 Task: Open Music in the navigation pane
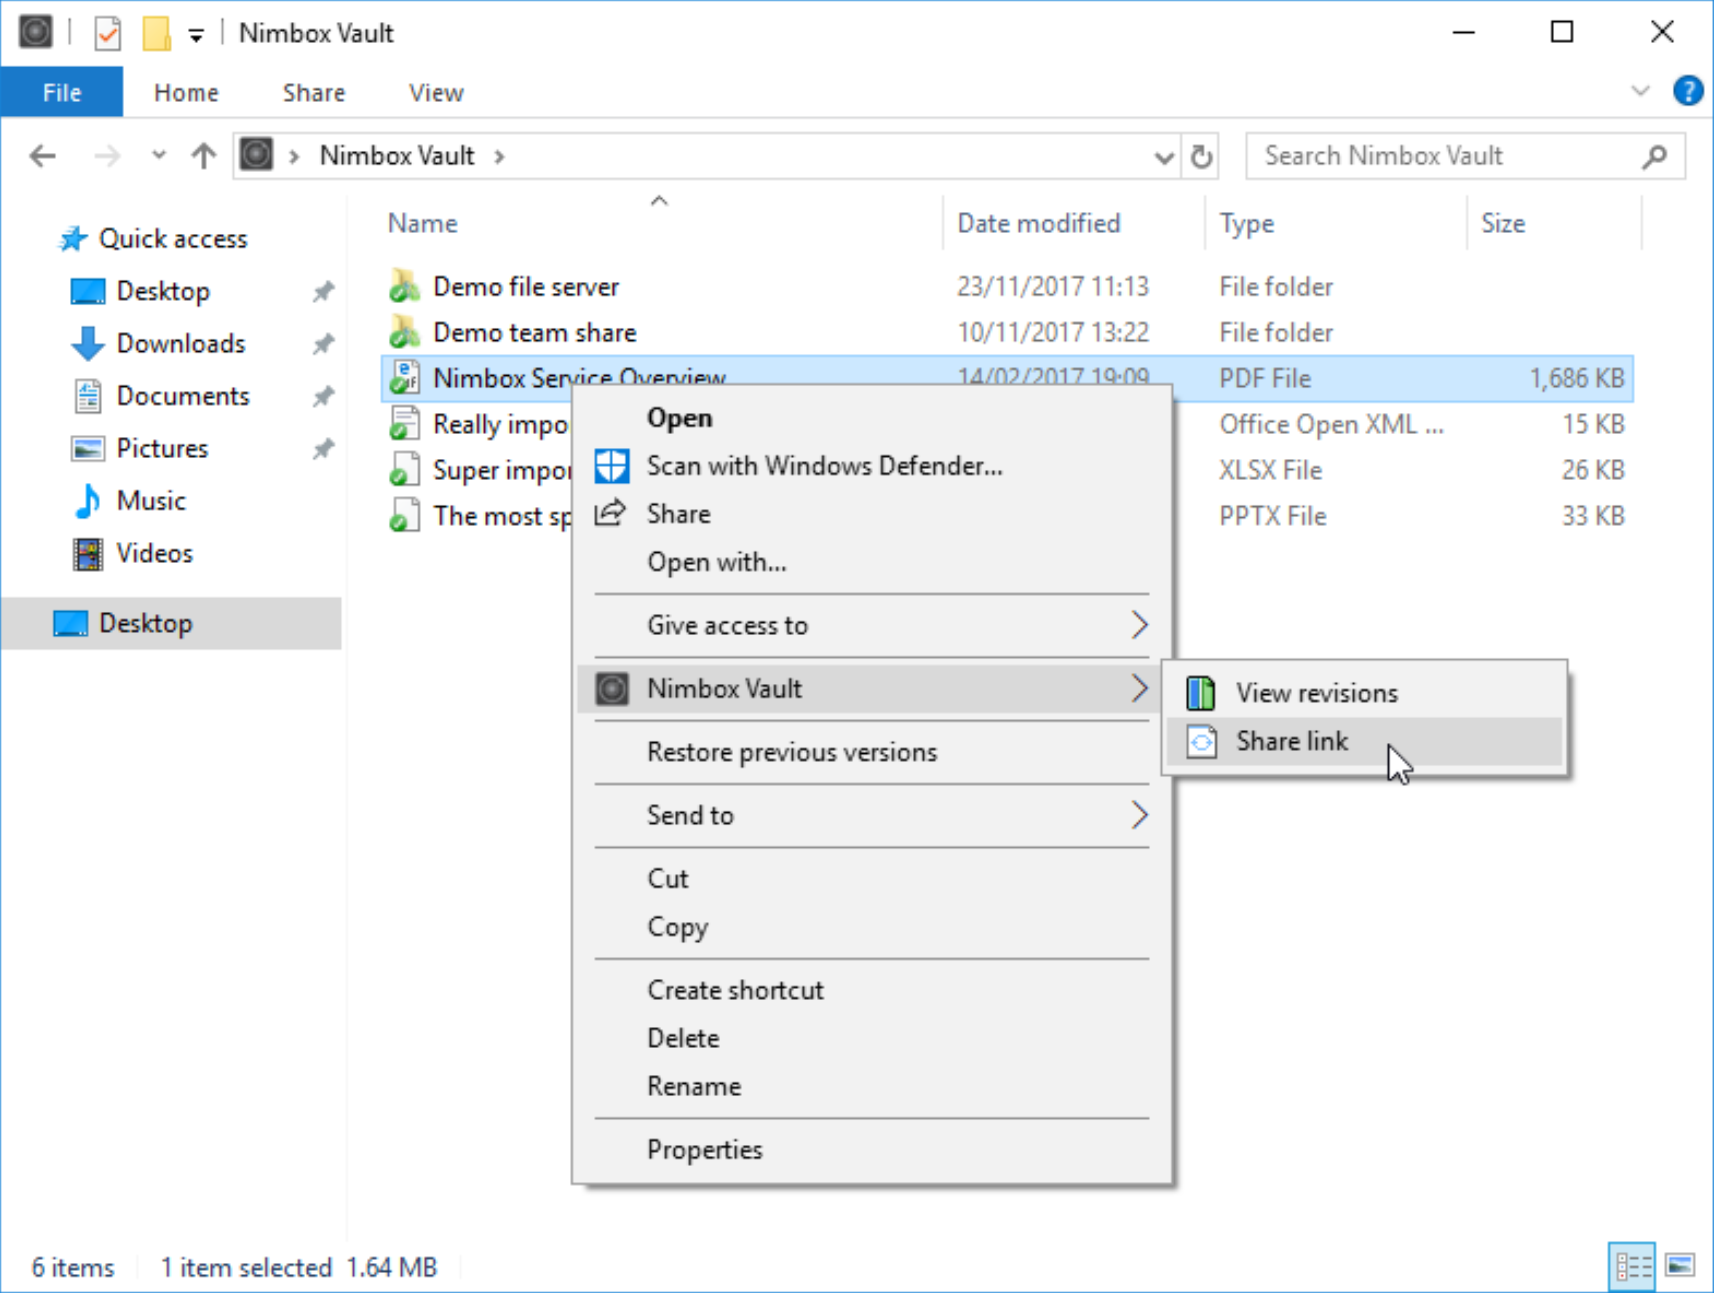click(x=151, y=500)
